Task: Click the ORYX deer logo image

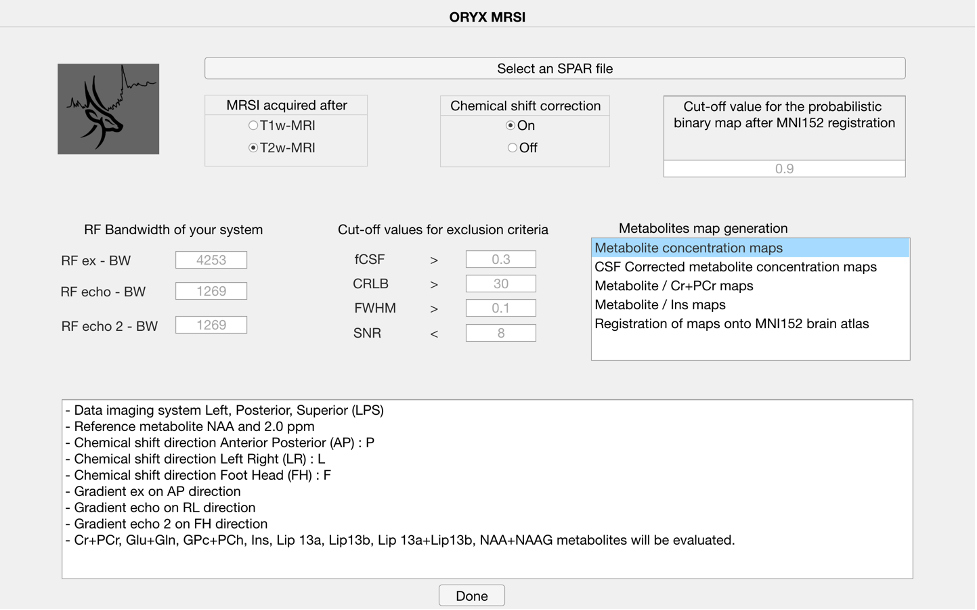Action: (x=108, y=109)
